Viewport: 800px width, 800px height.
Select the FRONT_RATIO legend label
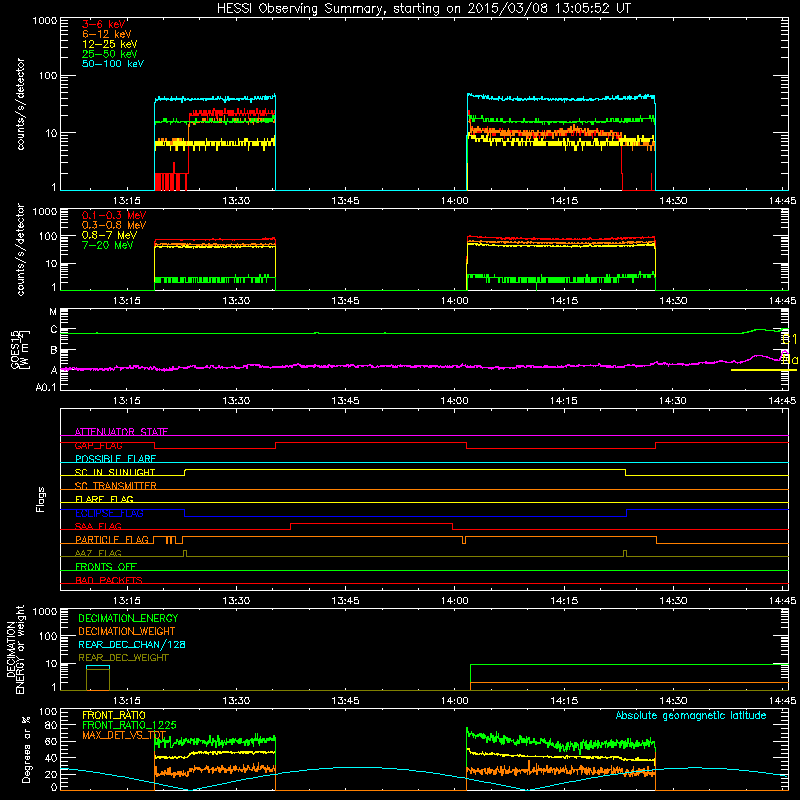114,715
